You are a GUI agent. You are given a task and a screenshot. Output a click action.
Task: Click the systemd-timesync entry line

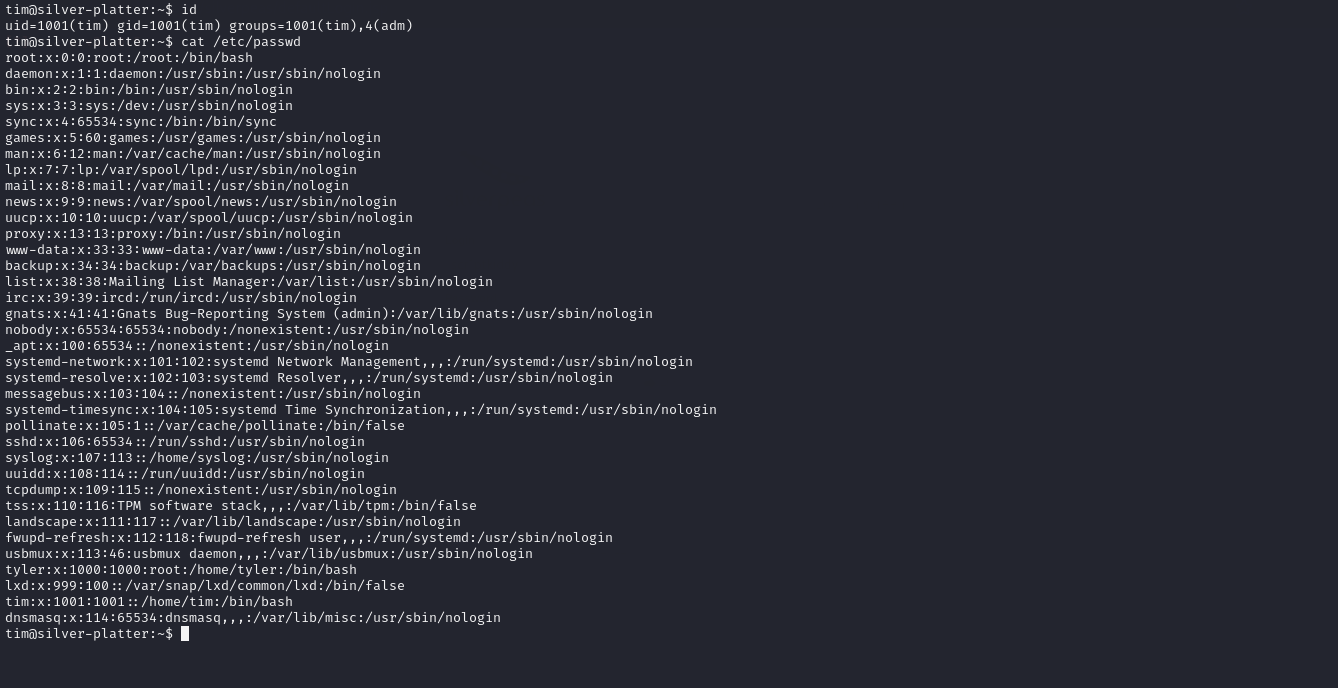(361, 409)
